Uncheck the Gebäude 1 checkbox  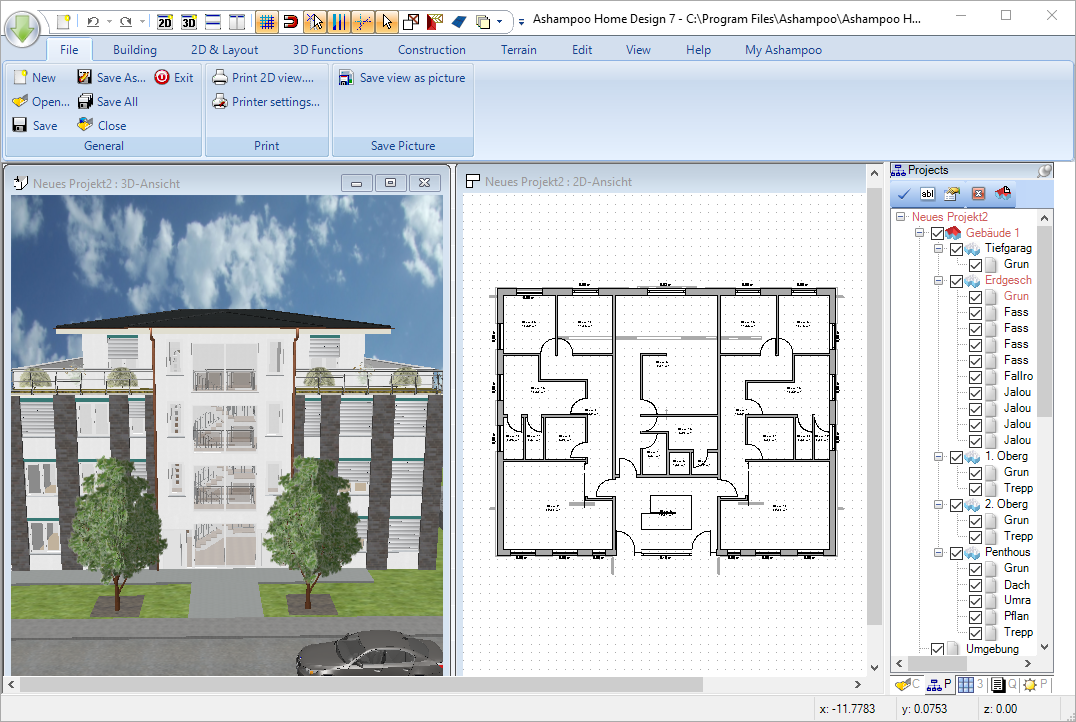coord(937,232)
